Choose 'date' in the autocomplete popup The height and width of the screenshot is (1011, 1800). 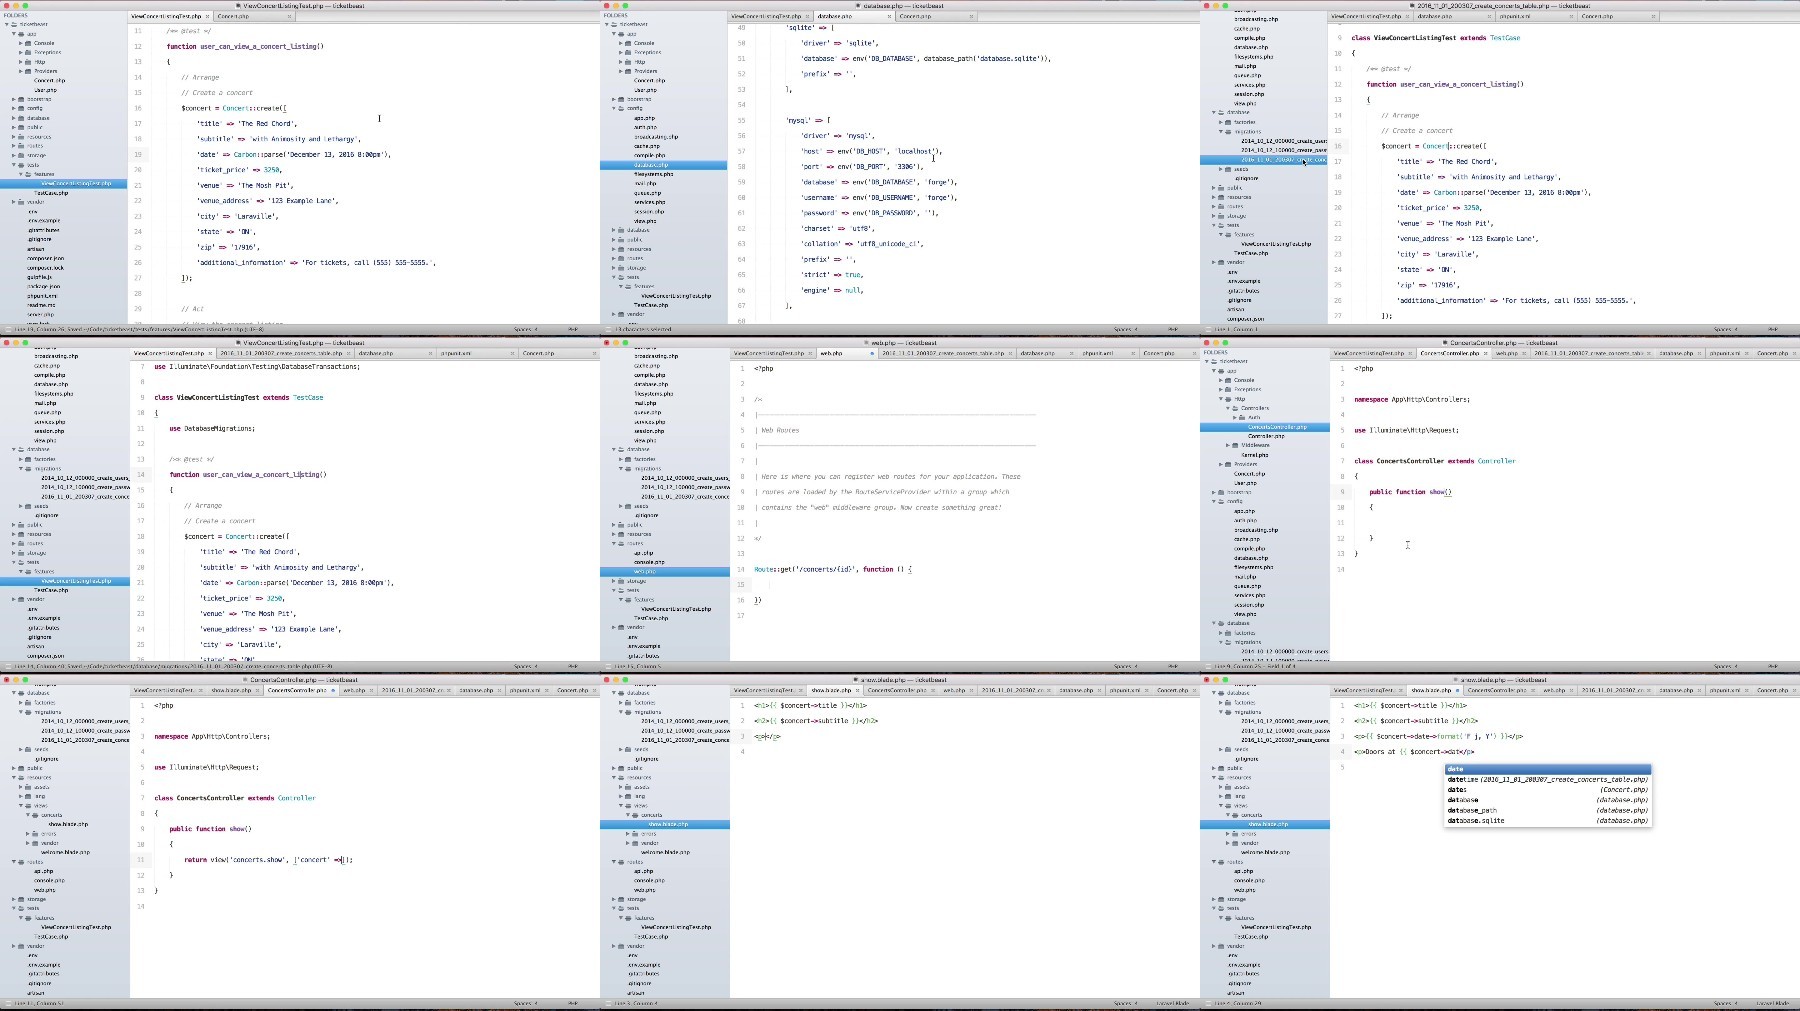[x=1547, y=769]
